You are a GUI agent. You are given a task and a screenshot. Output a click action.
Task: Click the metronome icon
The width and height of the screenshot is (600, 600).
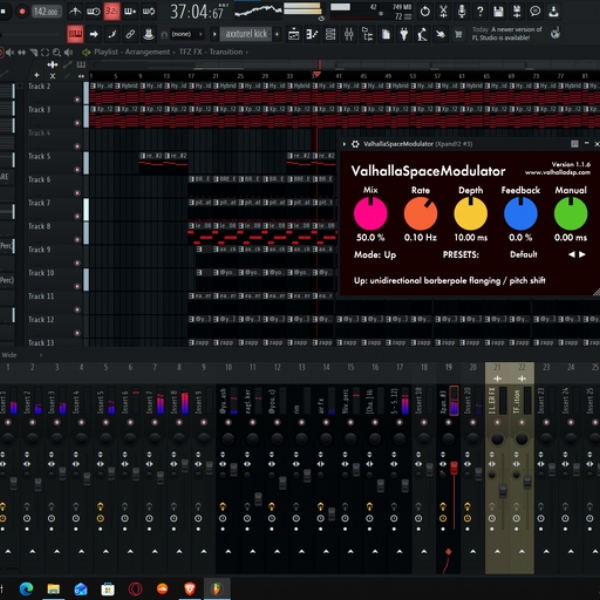tap(75, 12)
